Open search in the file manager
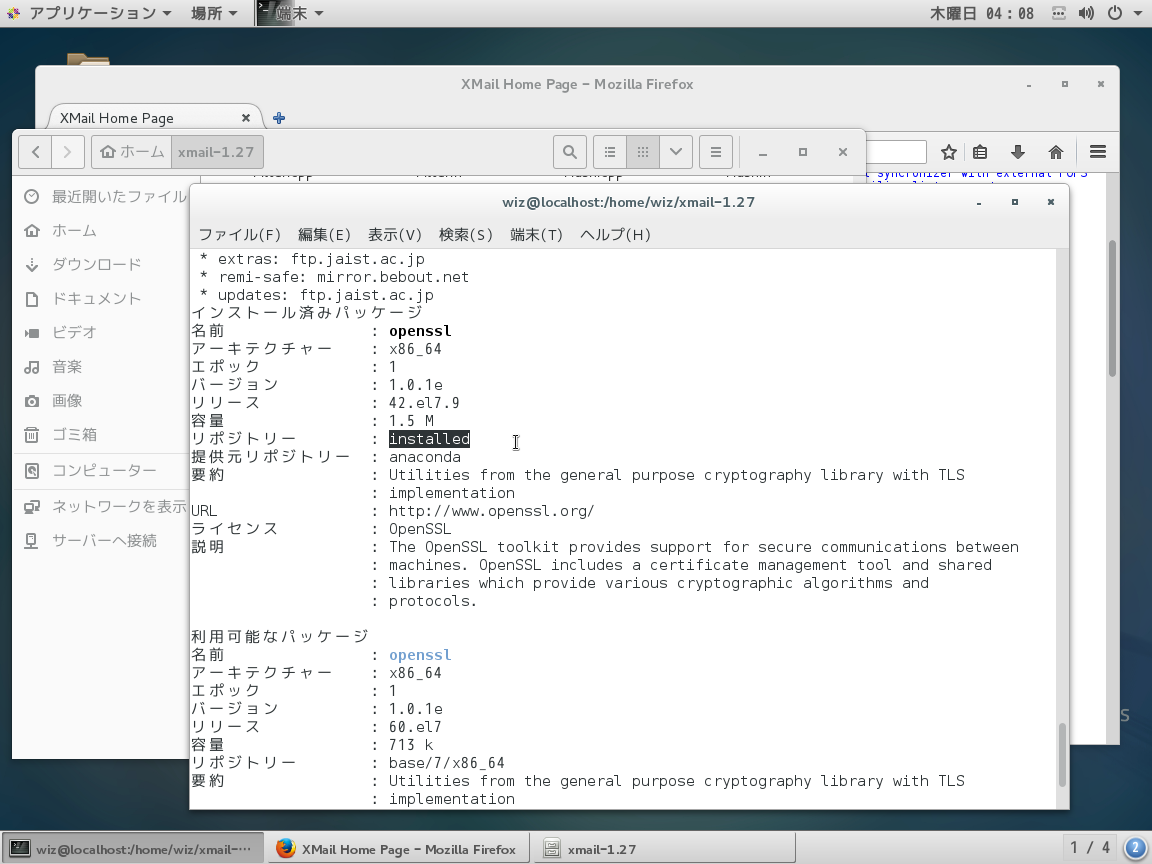 [x=569, y=152]
